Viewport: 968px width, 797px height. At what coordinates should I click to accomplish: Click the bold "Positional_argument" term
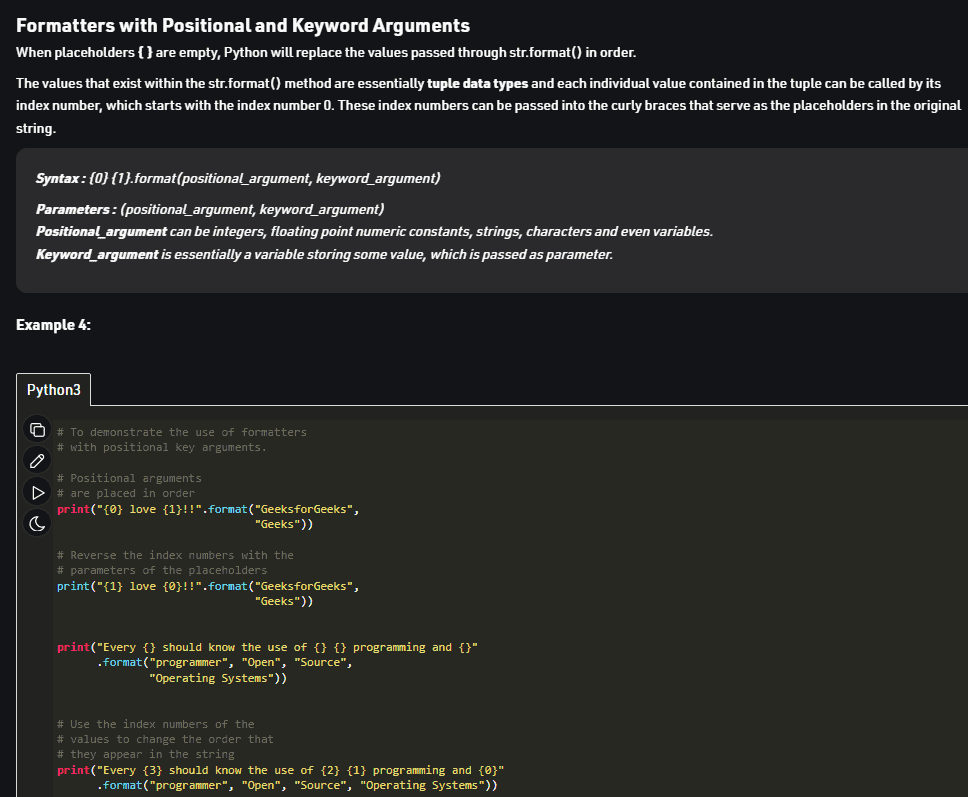101,232
